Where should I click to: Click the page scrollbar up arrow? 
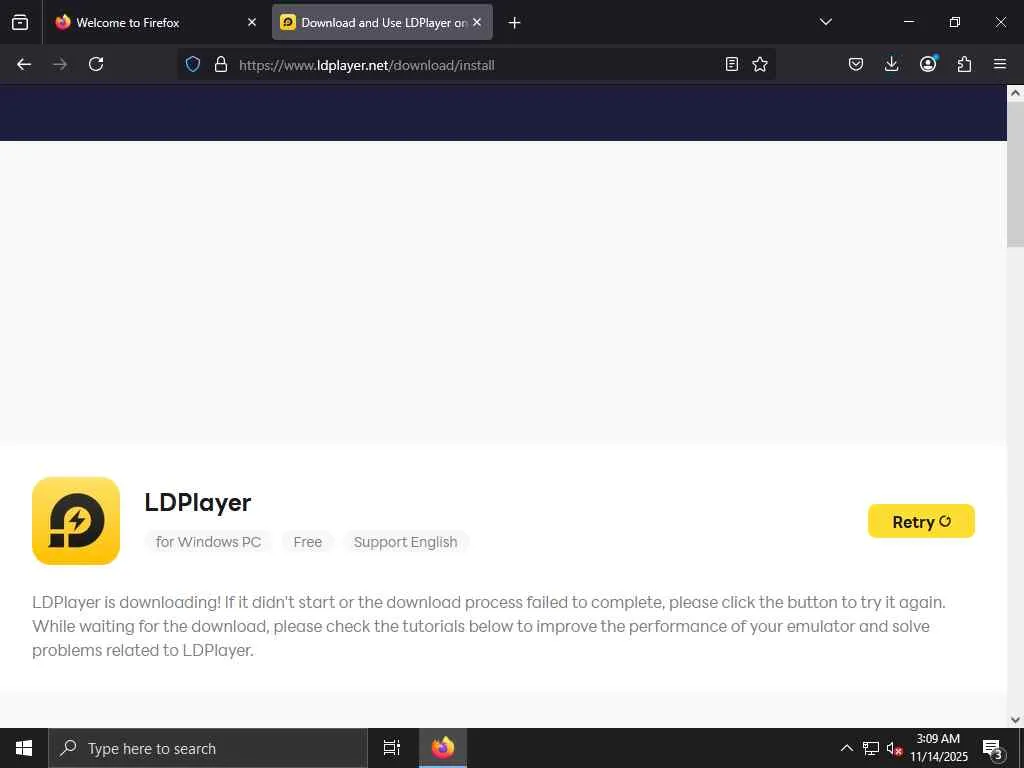click(x=1015, y=93)
